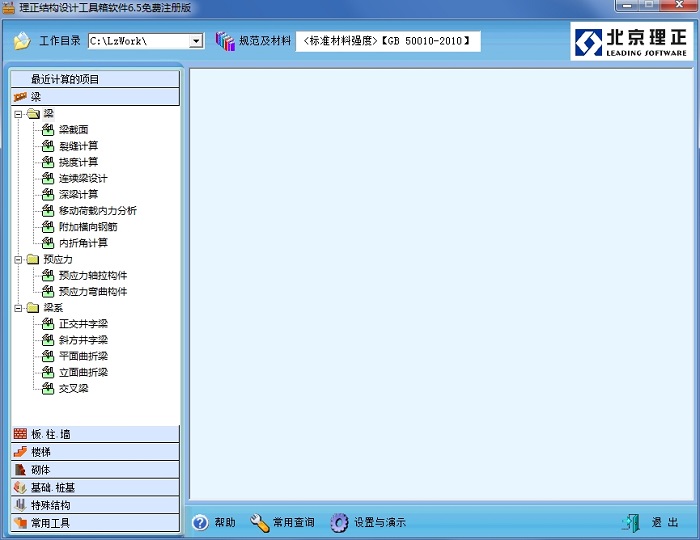Select 平面曲折梁 item

83,356
